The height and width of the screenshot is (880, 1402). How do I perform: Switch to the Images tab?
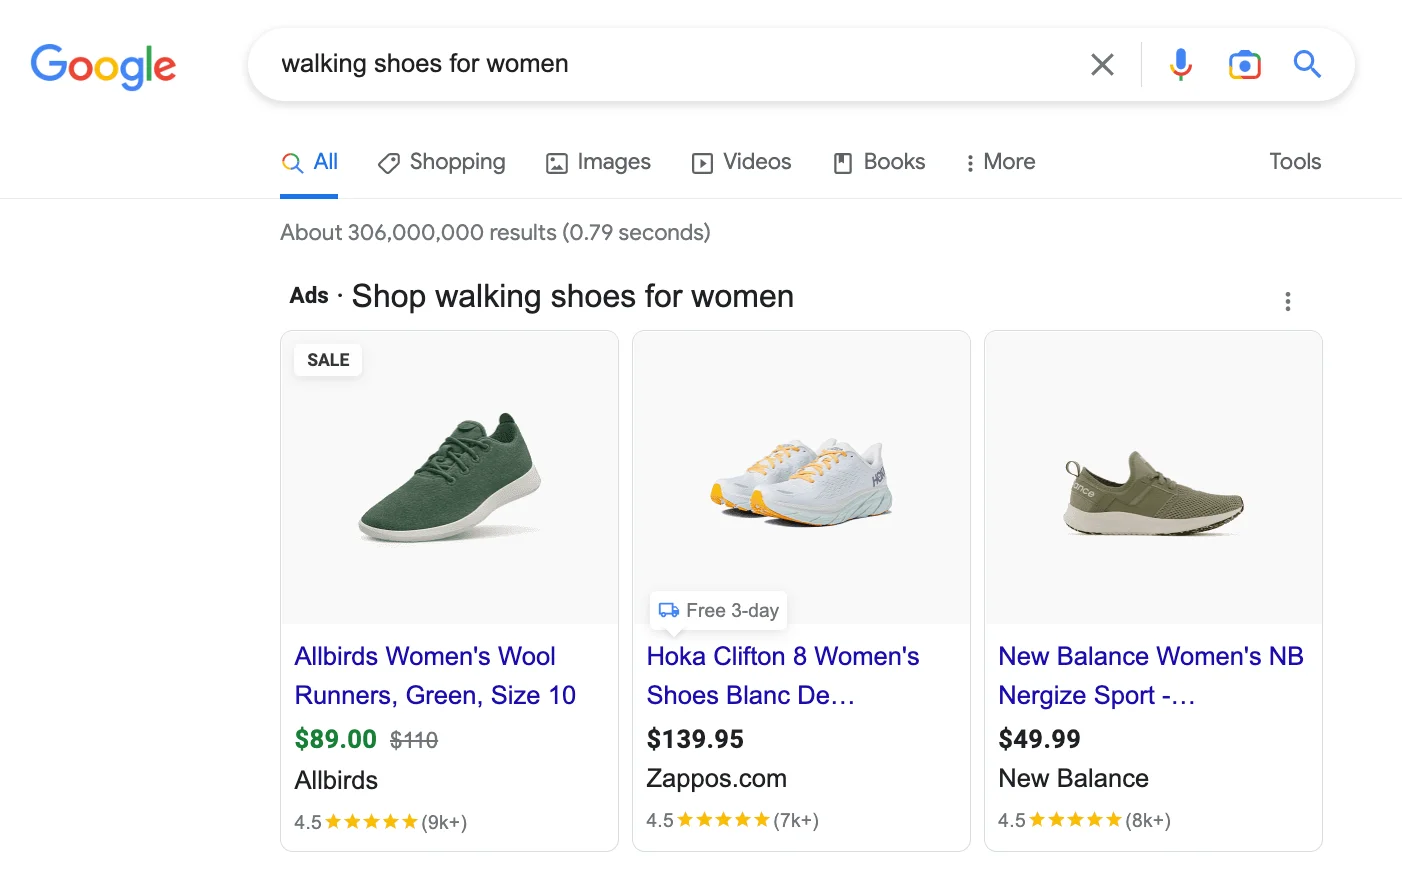pyautogui.click(x=598, y=162)
